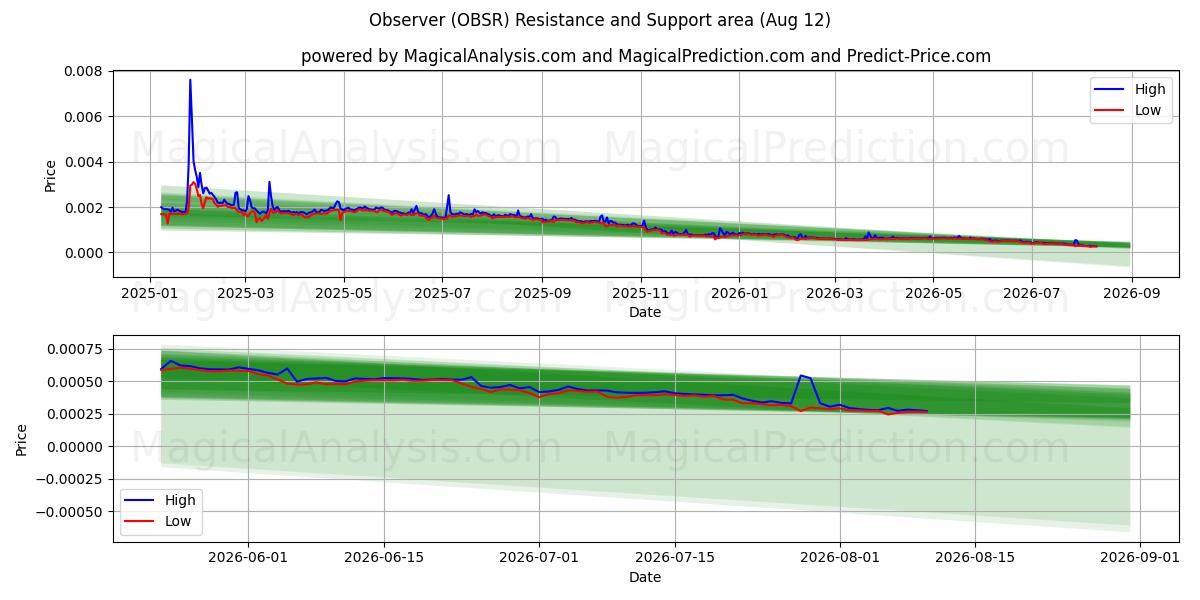Click the 0.002 y-axis tick label
Viewport: 1200px width, 600px height.
click(x=84, y=208)
